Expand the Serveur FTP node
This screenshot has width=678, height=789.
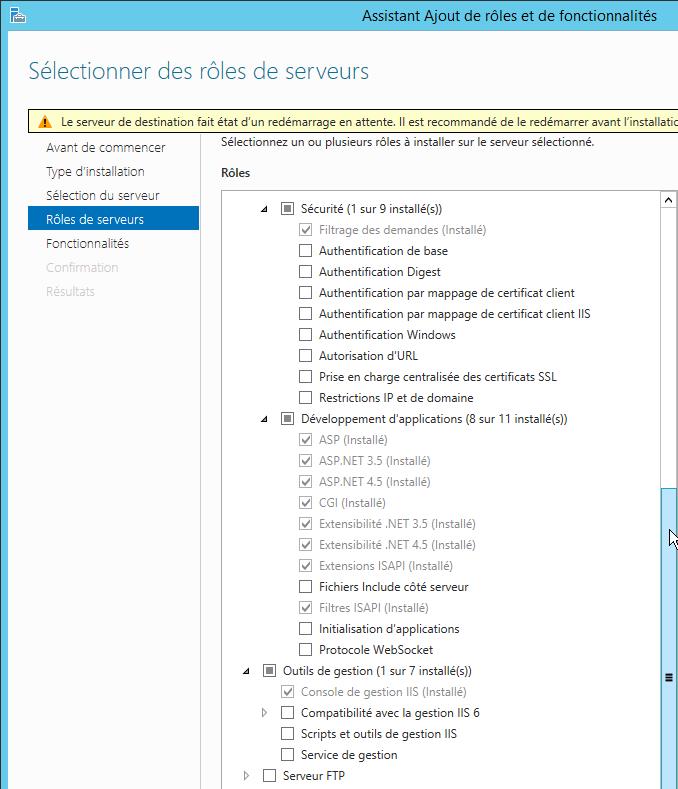point(246,776)
